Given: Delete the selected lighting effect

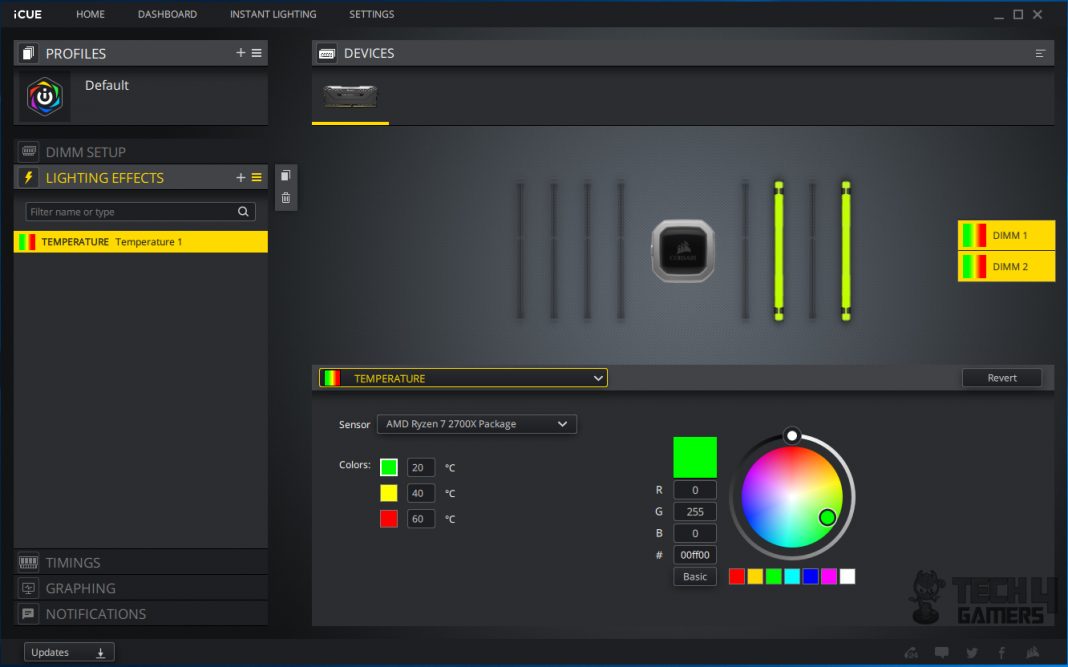Looking at the screenshot, I should pyautogui.click(x=286, y=198).
